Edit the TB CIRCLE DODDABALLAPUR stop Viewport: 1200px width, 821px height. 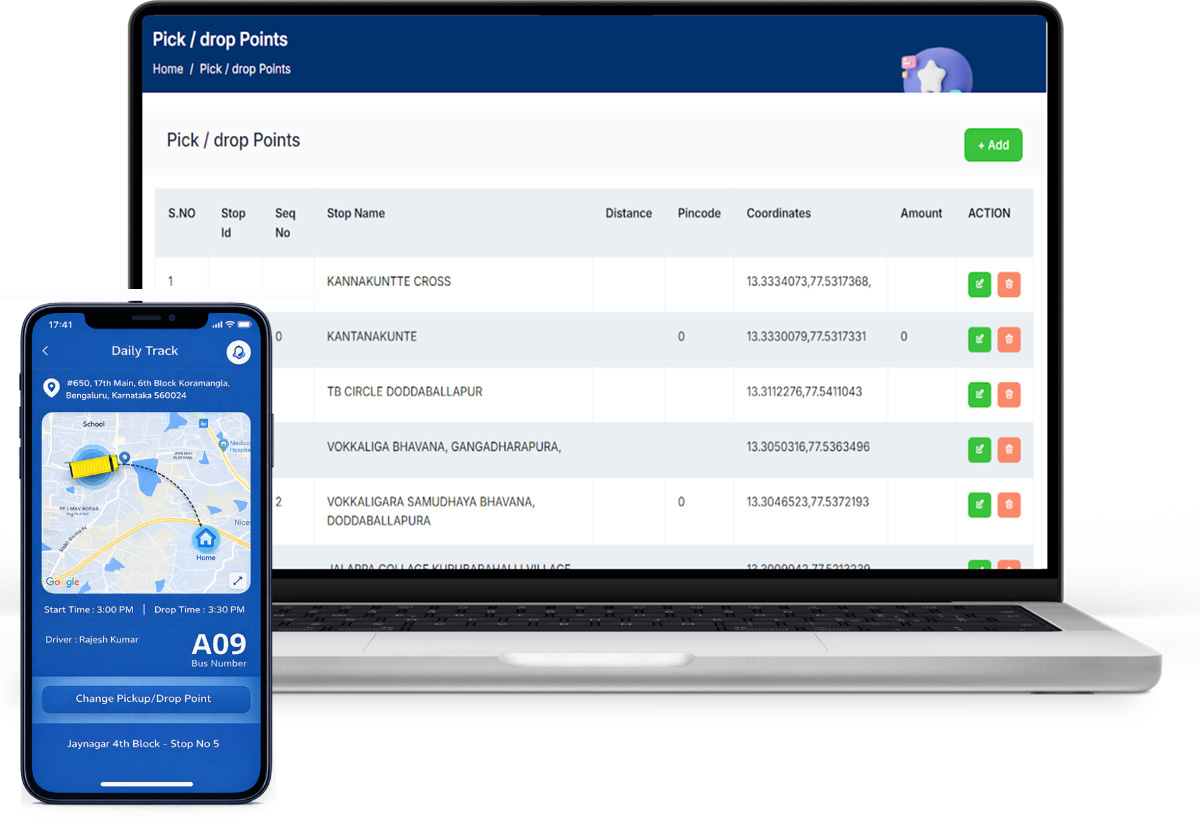[979, 394]
